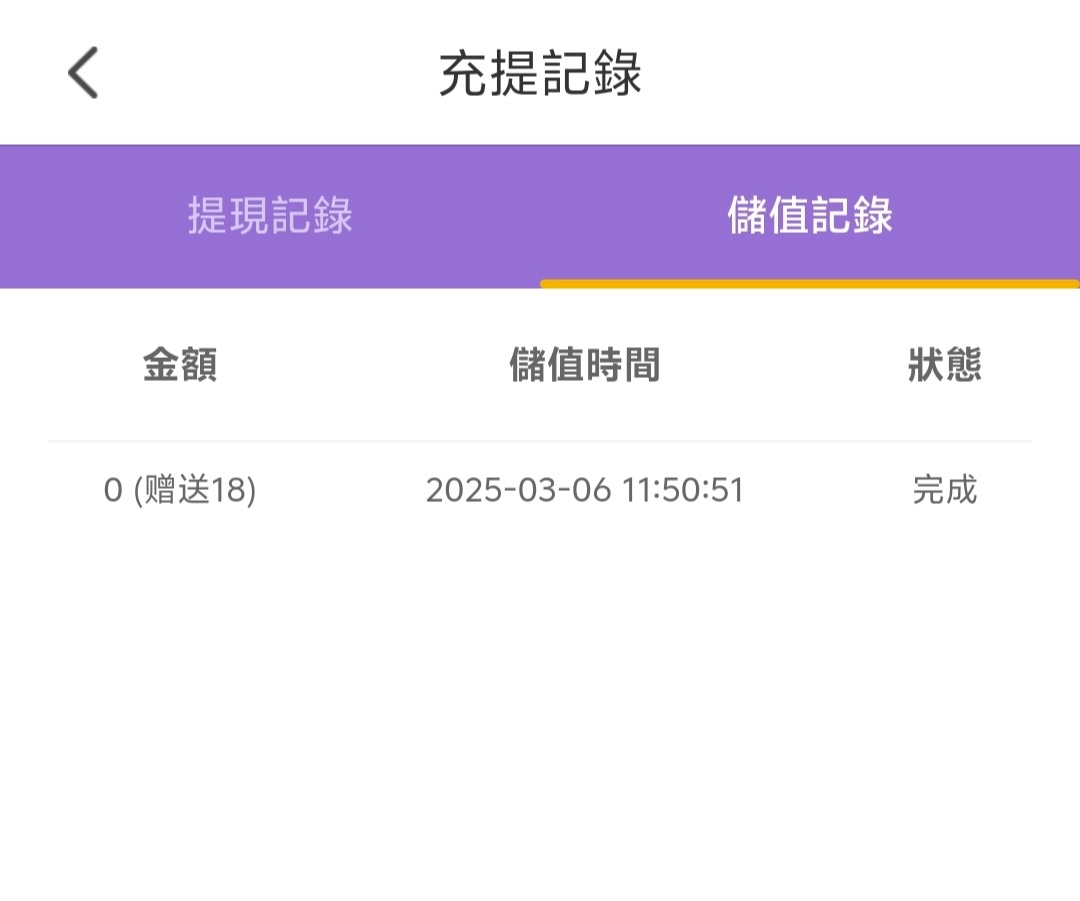The height and width of the screenshot is (901, 1080).
Task: Click the 11:50:51 time value
Action: [683, 491]
